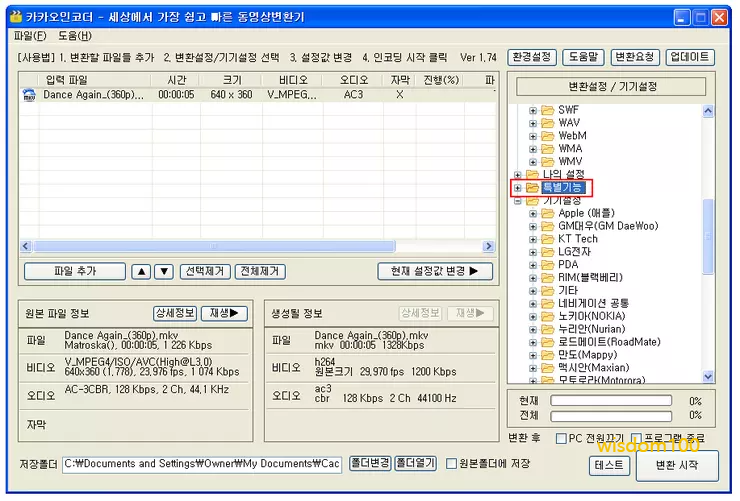Move selected file down with ▼ button
The height and width of the screenshot is (501, 740).
point(164,272)
